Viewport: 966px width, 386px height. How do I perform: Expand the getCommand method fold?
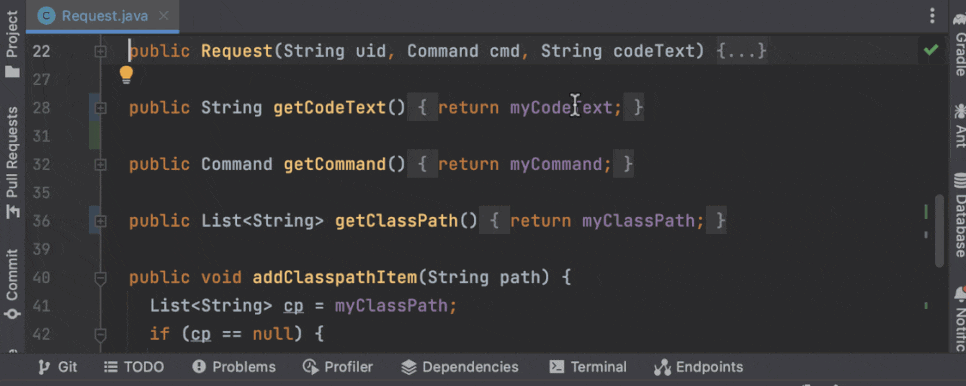click(100, 165)
